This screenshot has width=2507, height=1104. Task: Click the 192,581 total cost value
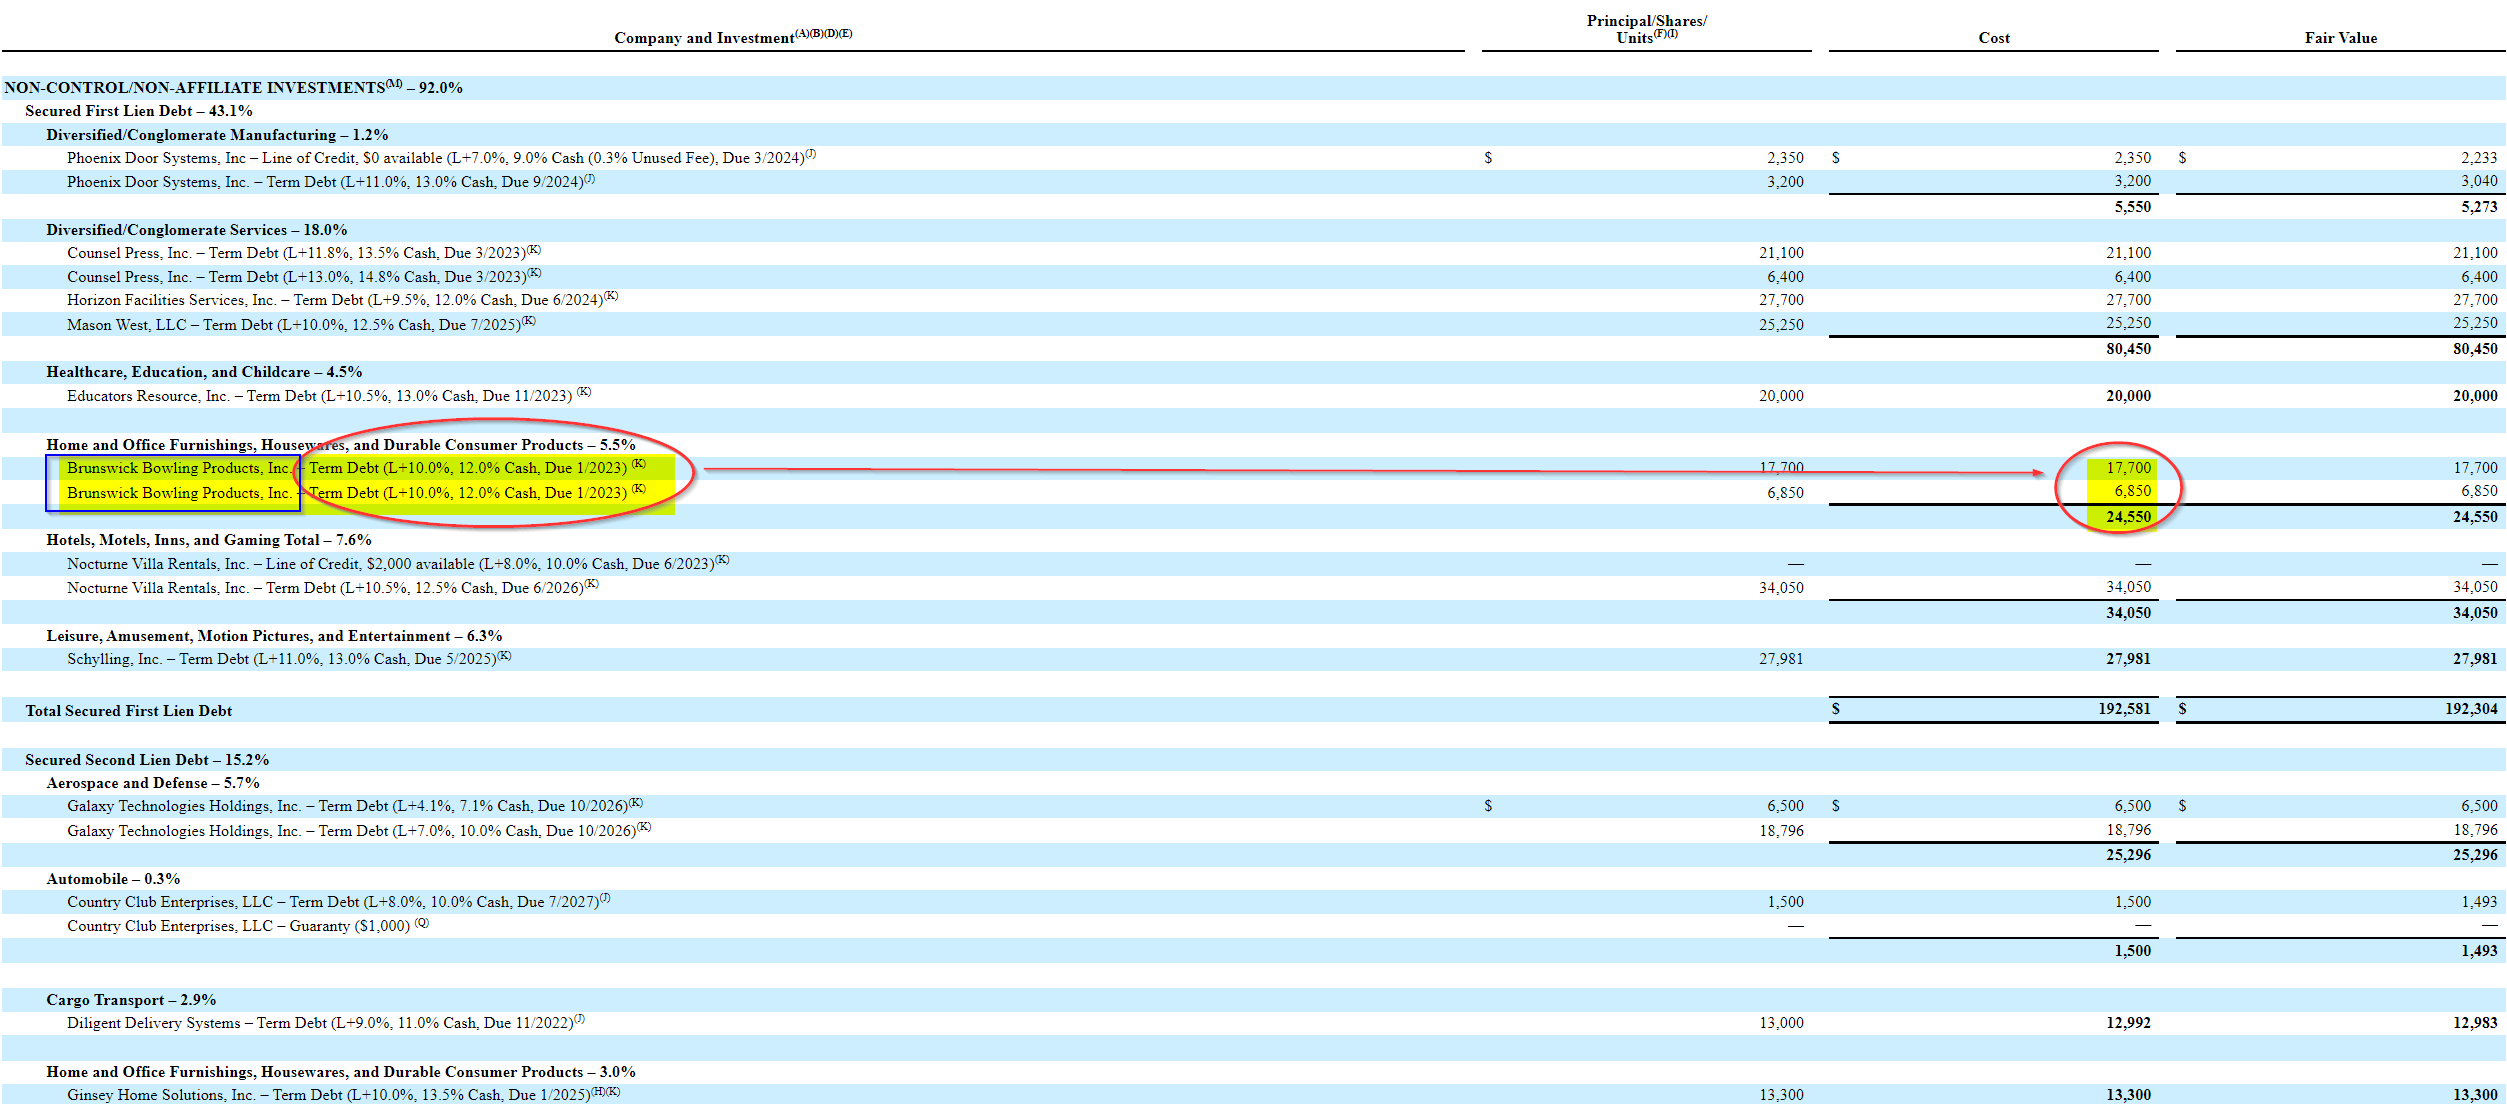2123,709
